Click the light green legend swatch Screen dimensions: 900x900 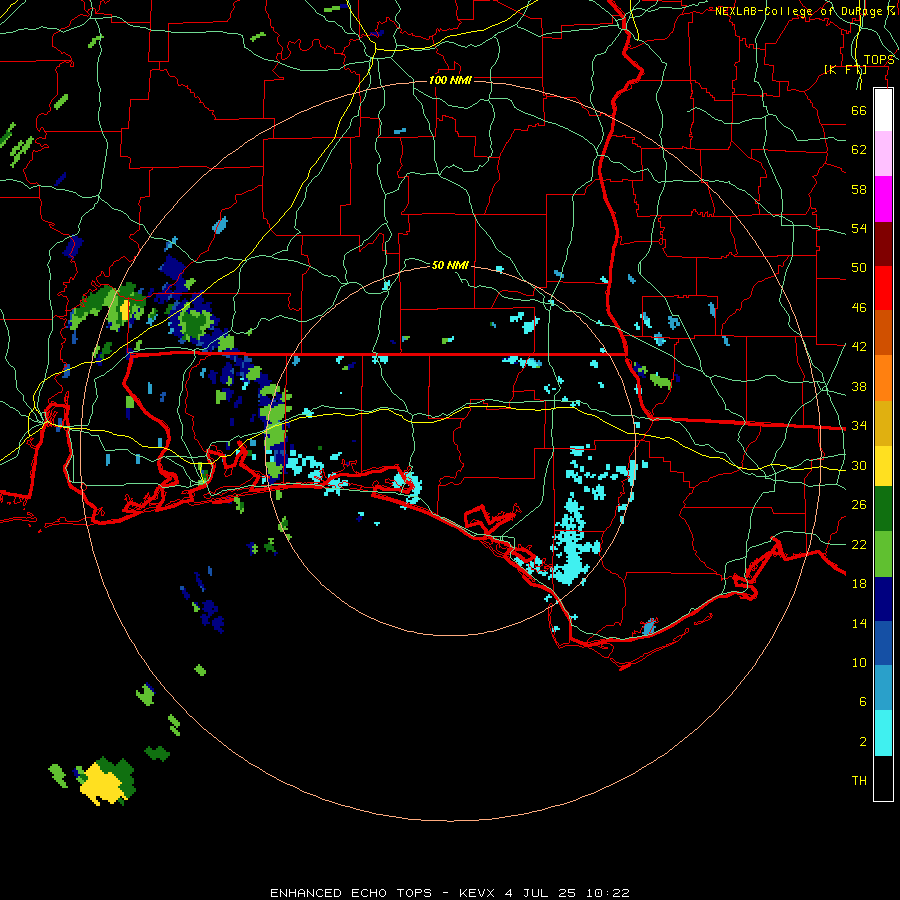point(883,554)
